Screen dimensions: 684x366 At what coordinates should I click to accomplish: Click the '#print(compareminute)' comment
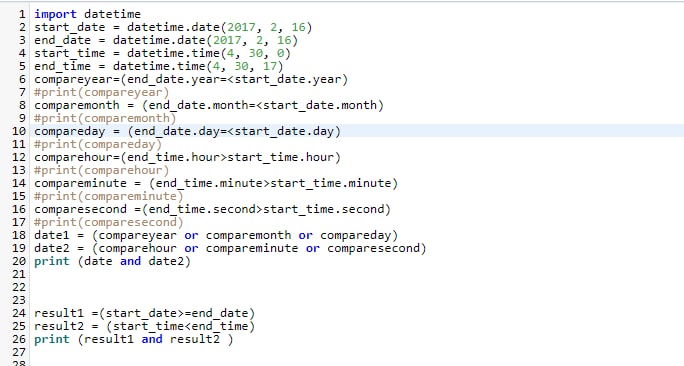click(x=109, y=196)
